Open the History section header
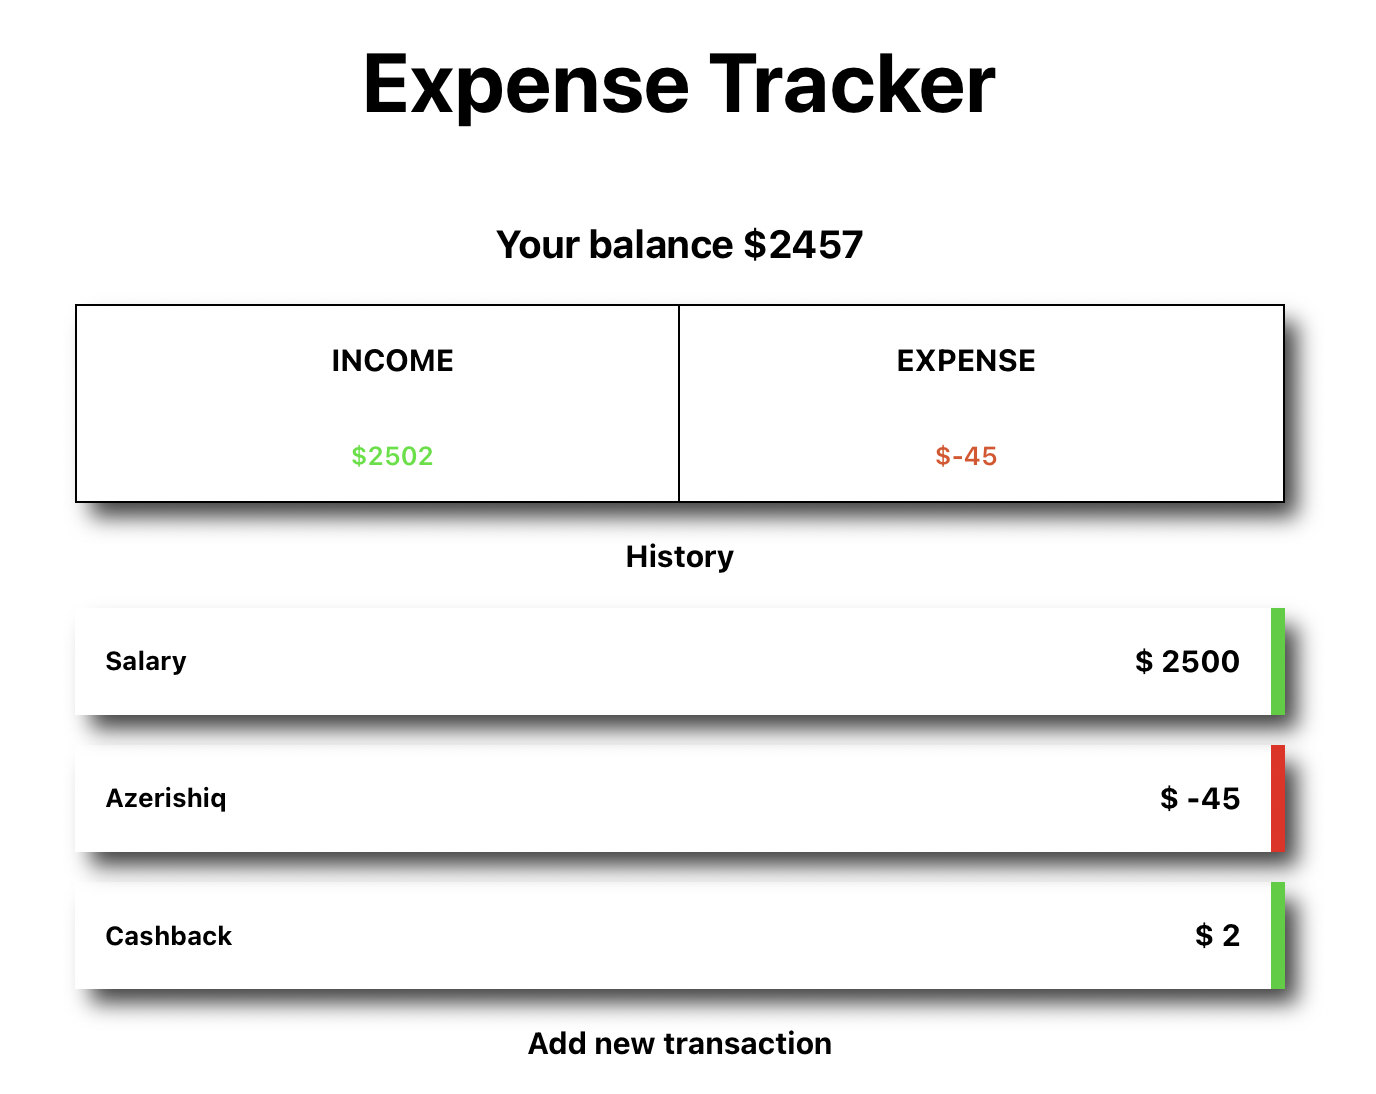Viewport: 1376px width, 1094px height. [x=679, y=556]
